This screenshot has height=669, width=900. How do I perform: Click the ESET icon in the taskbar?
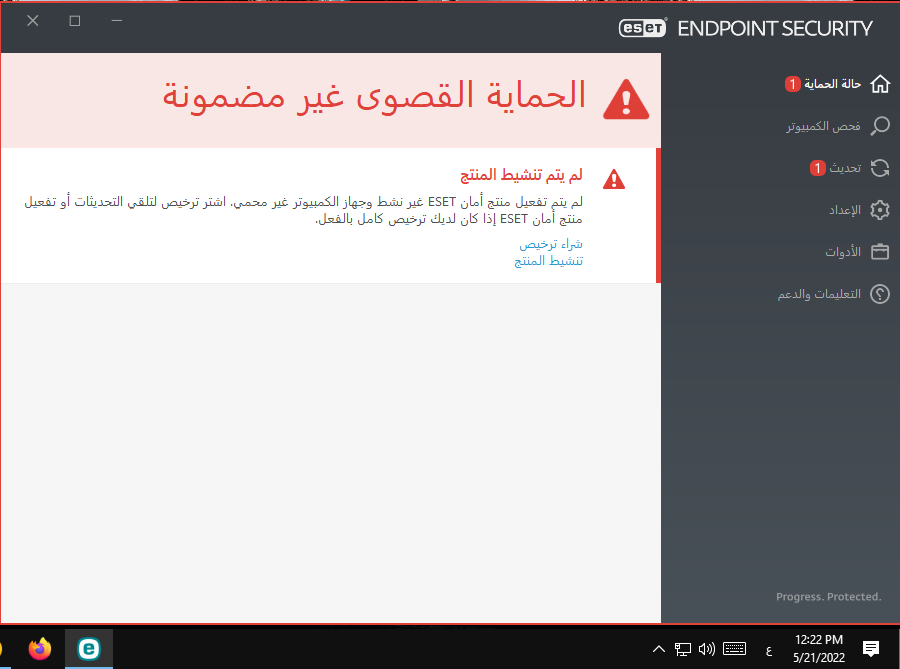pyautogui.click(x=88, y=649)
